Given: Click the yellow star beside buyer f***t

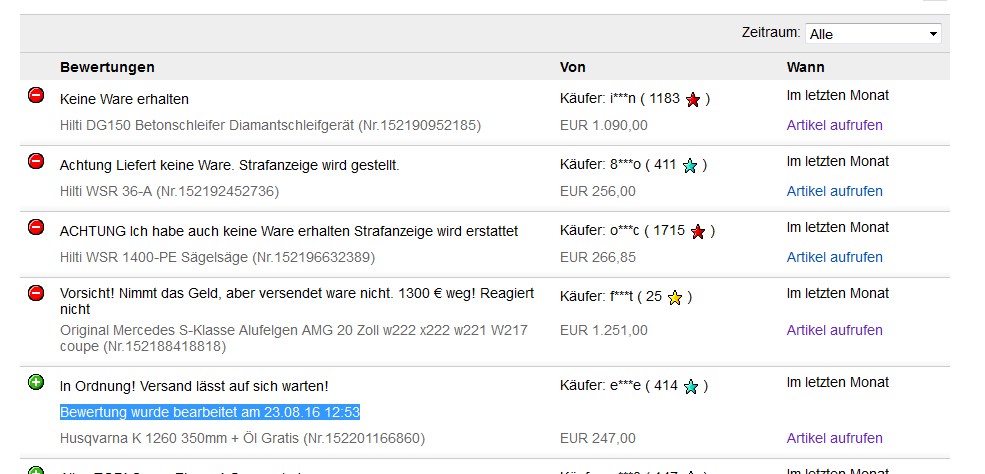Looking at the screenshot, I should coord(675,298).
